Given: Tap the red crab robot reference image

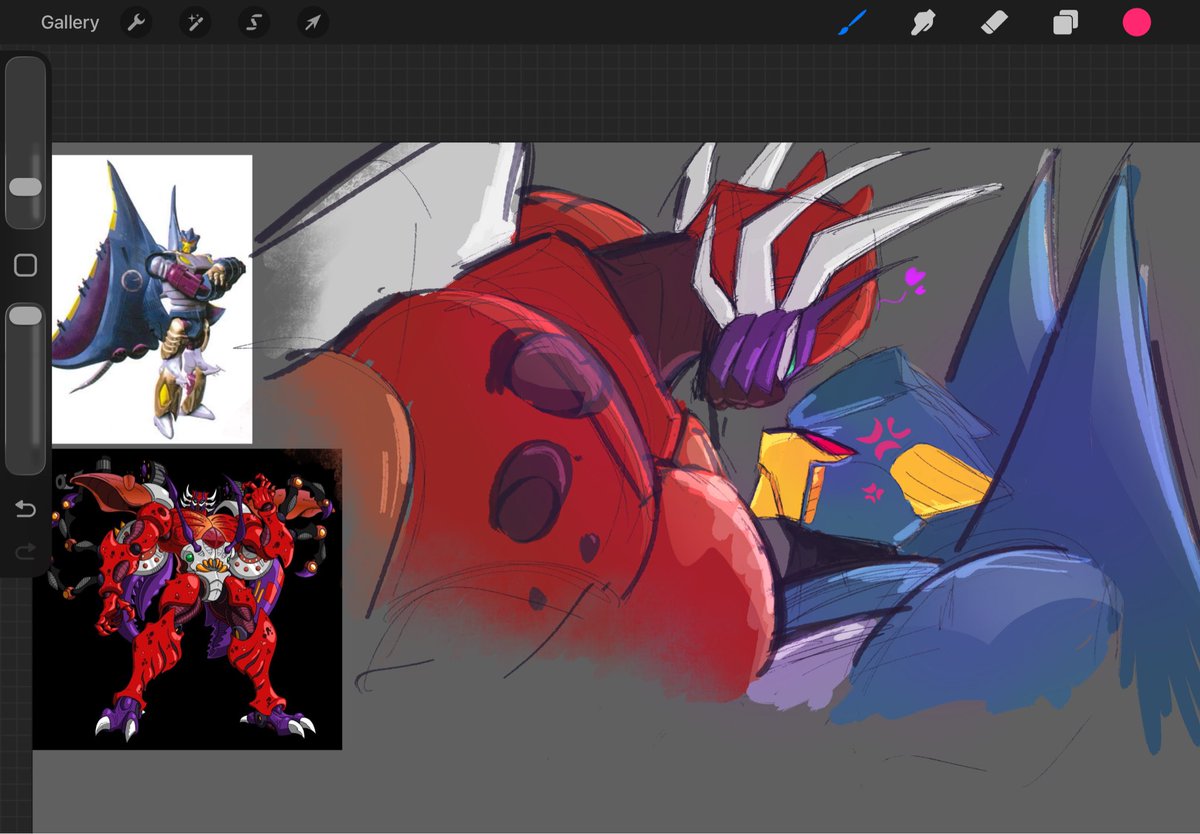Looking at the screenshot, I should (x=187, y=599).
